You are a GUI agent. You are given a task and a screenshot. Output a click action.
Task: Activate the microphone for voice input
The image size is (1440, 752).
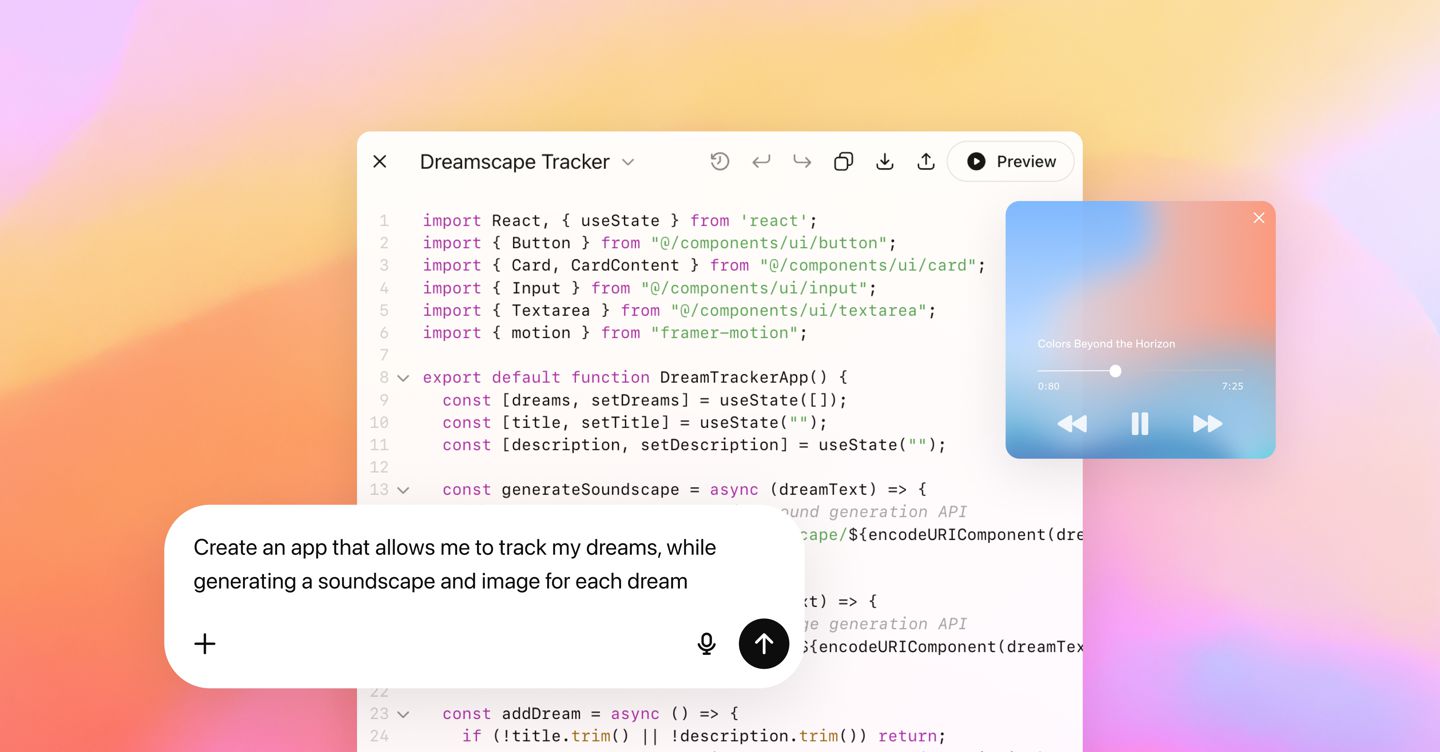(706, 644)
